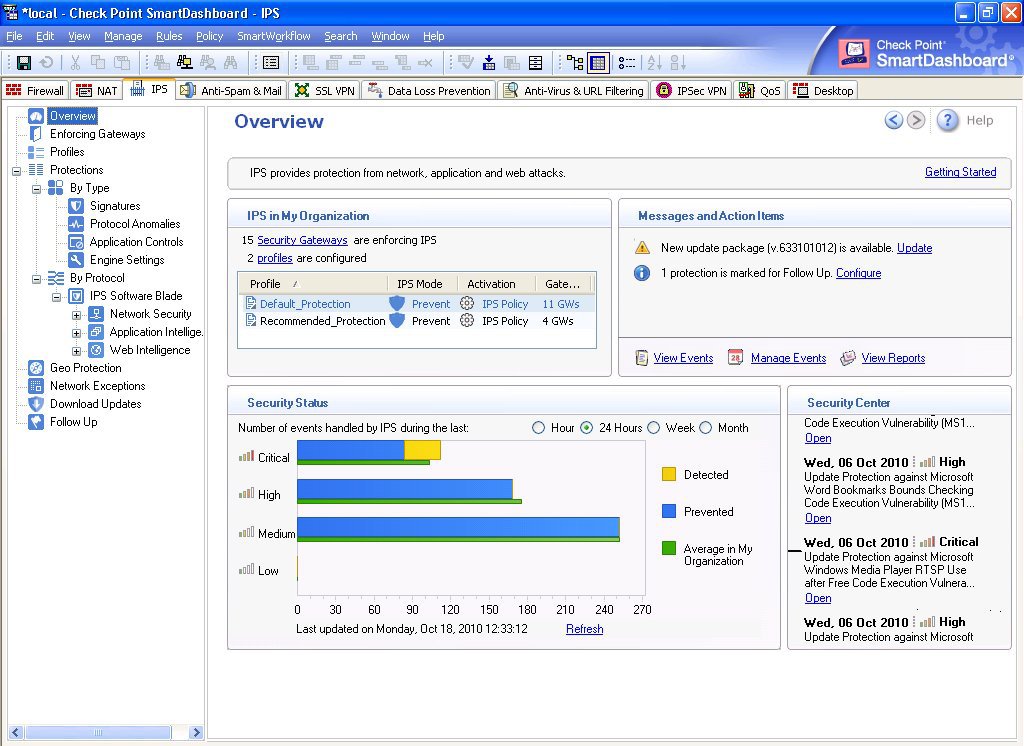Screen dimensions: 1024x746
Task: Open the Policy menu
Action: pos(209,36)
